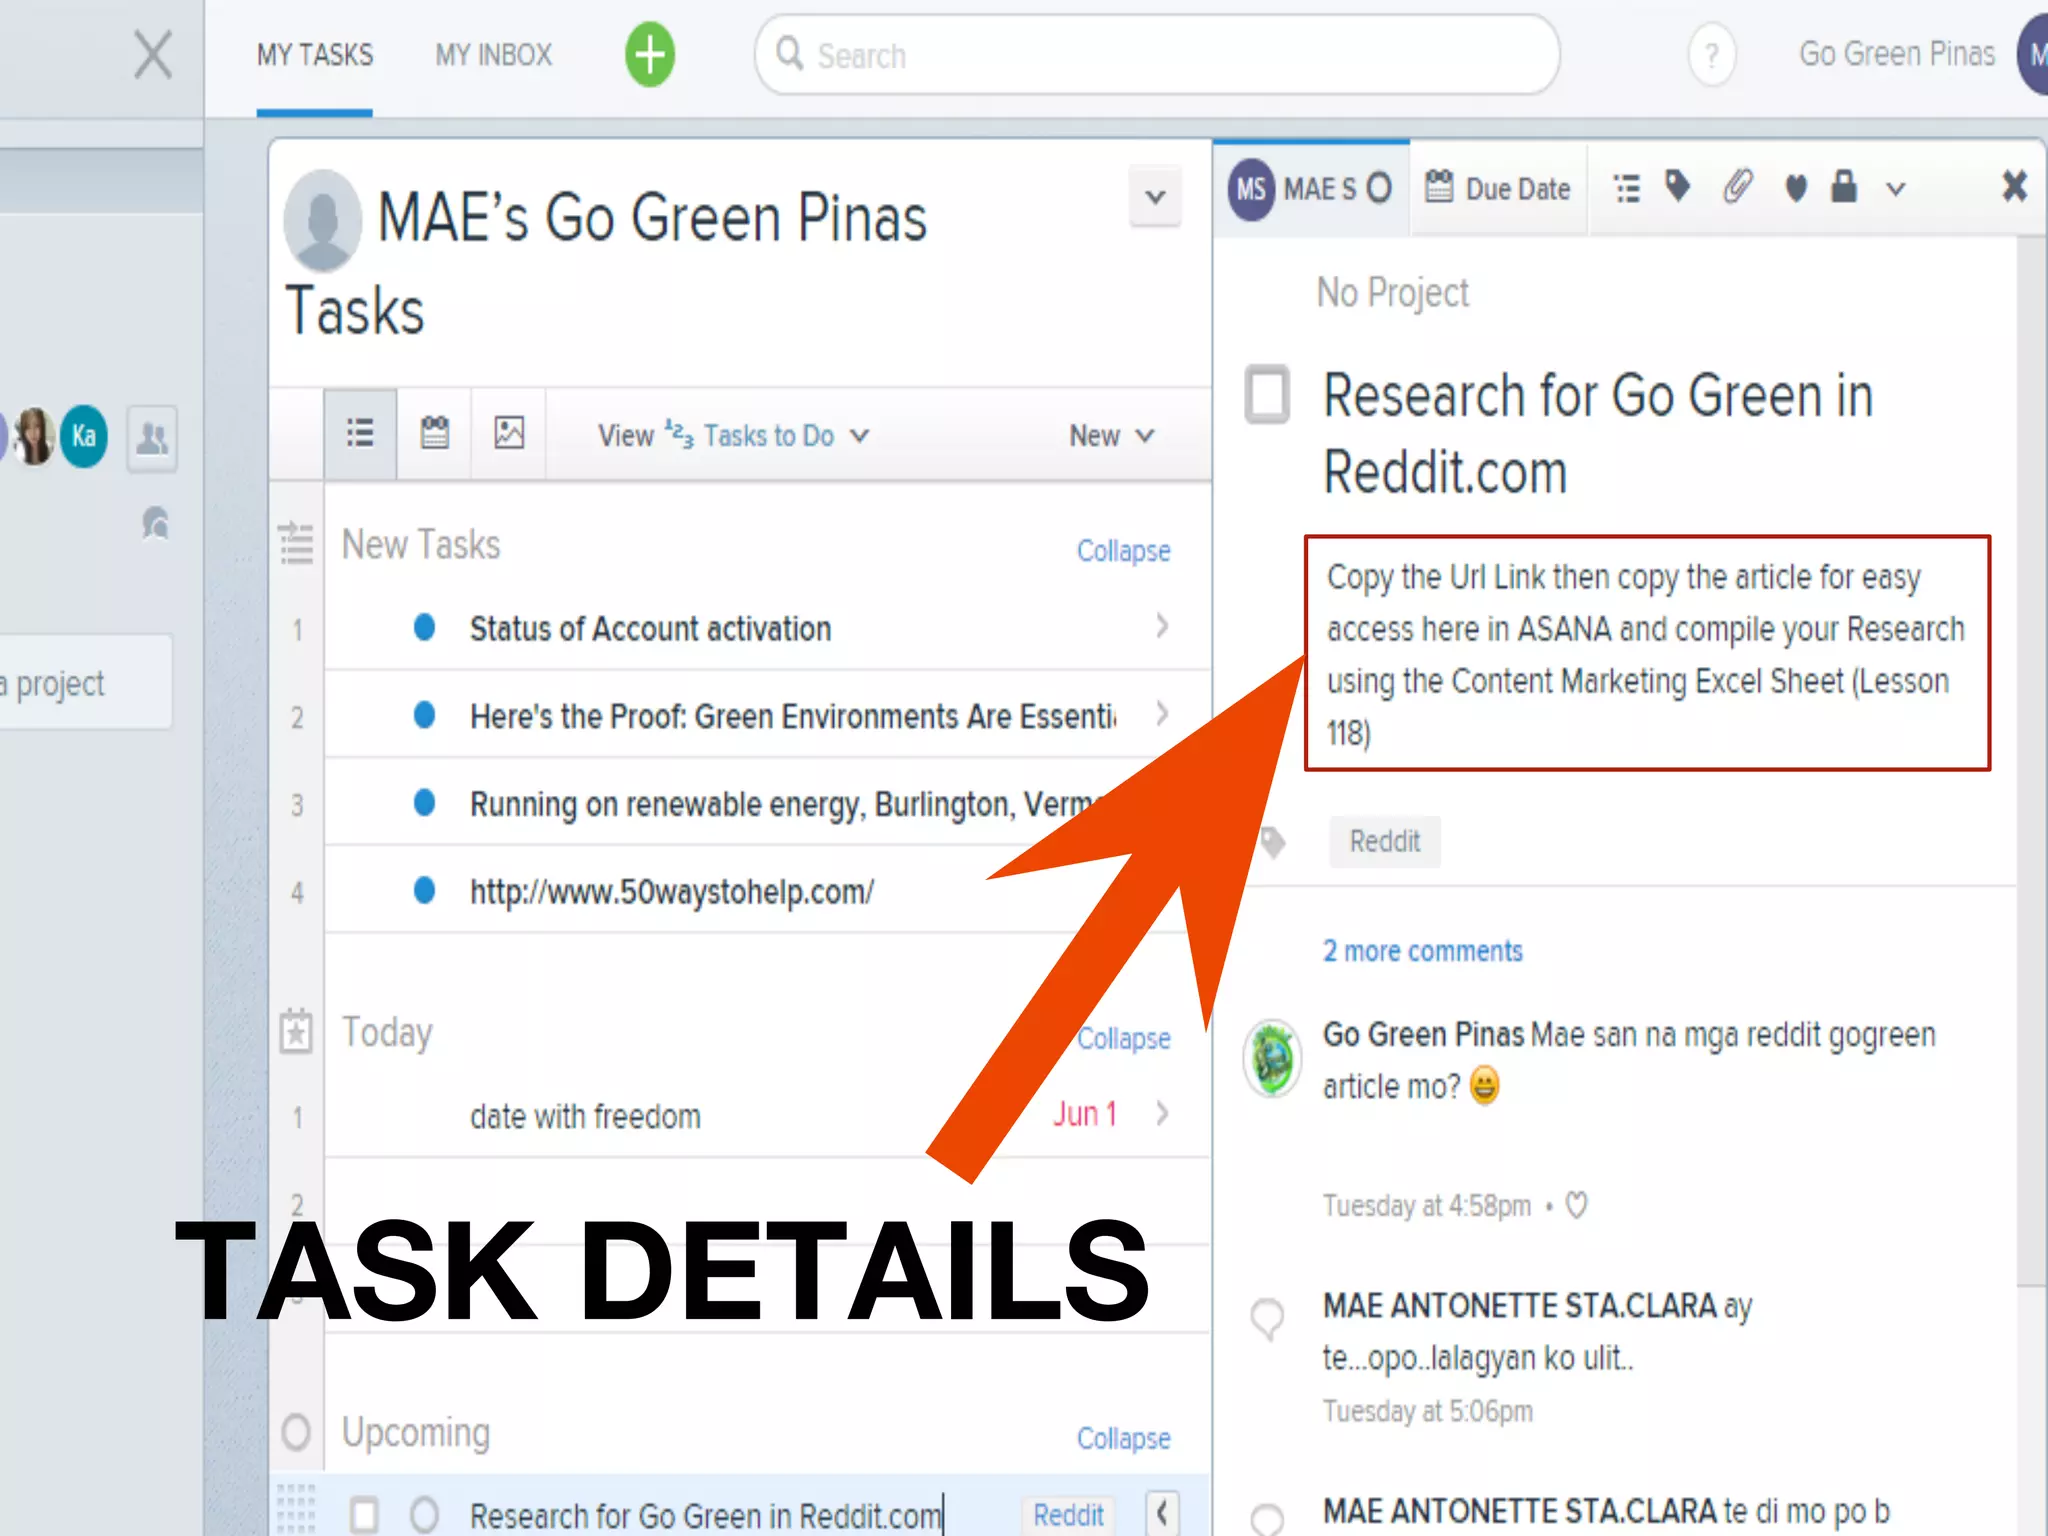
Task: Click the Ka member avatar in sidebar
Action: coord(84,436)
